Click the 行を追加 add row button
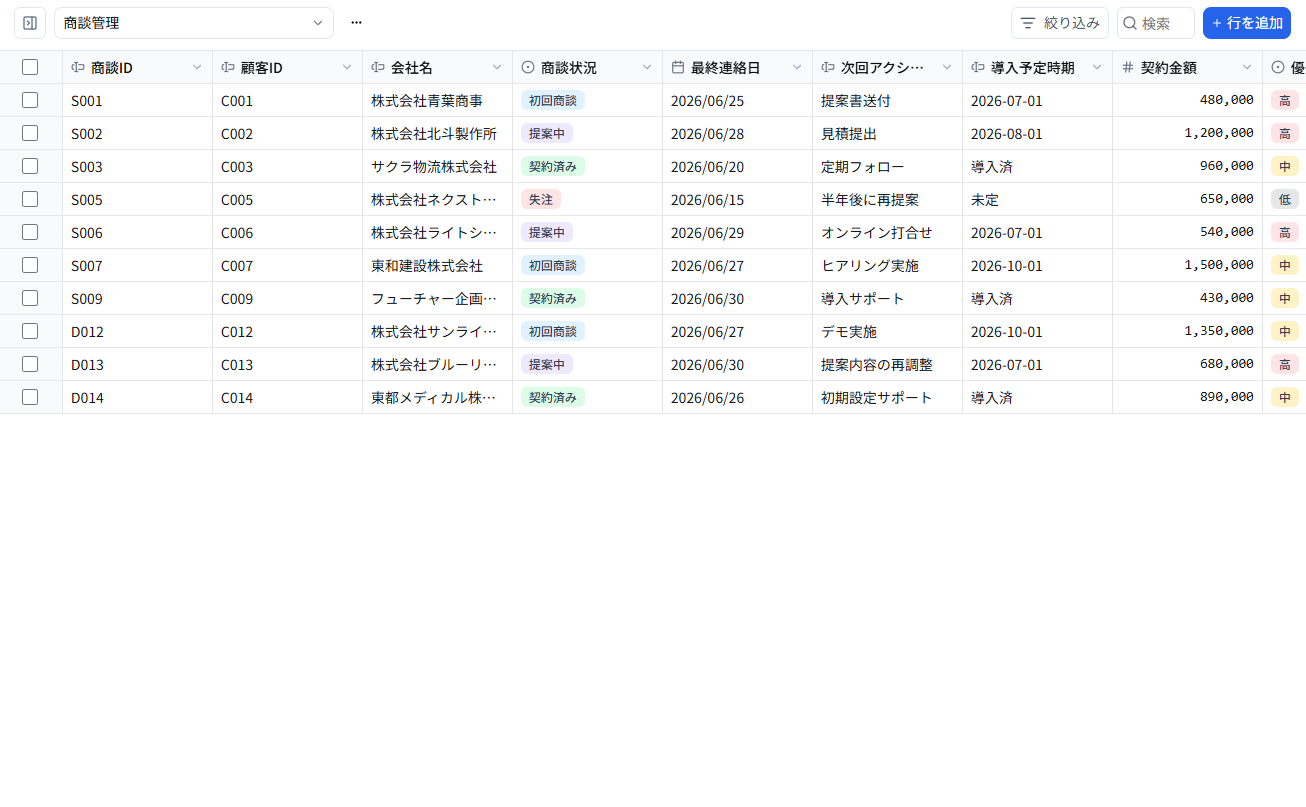1306x807 pixels. point(1247,23)
